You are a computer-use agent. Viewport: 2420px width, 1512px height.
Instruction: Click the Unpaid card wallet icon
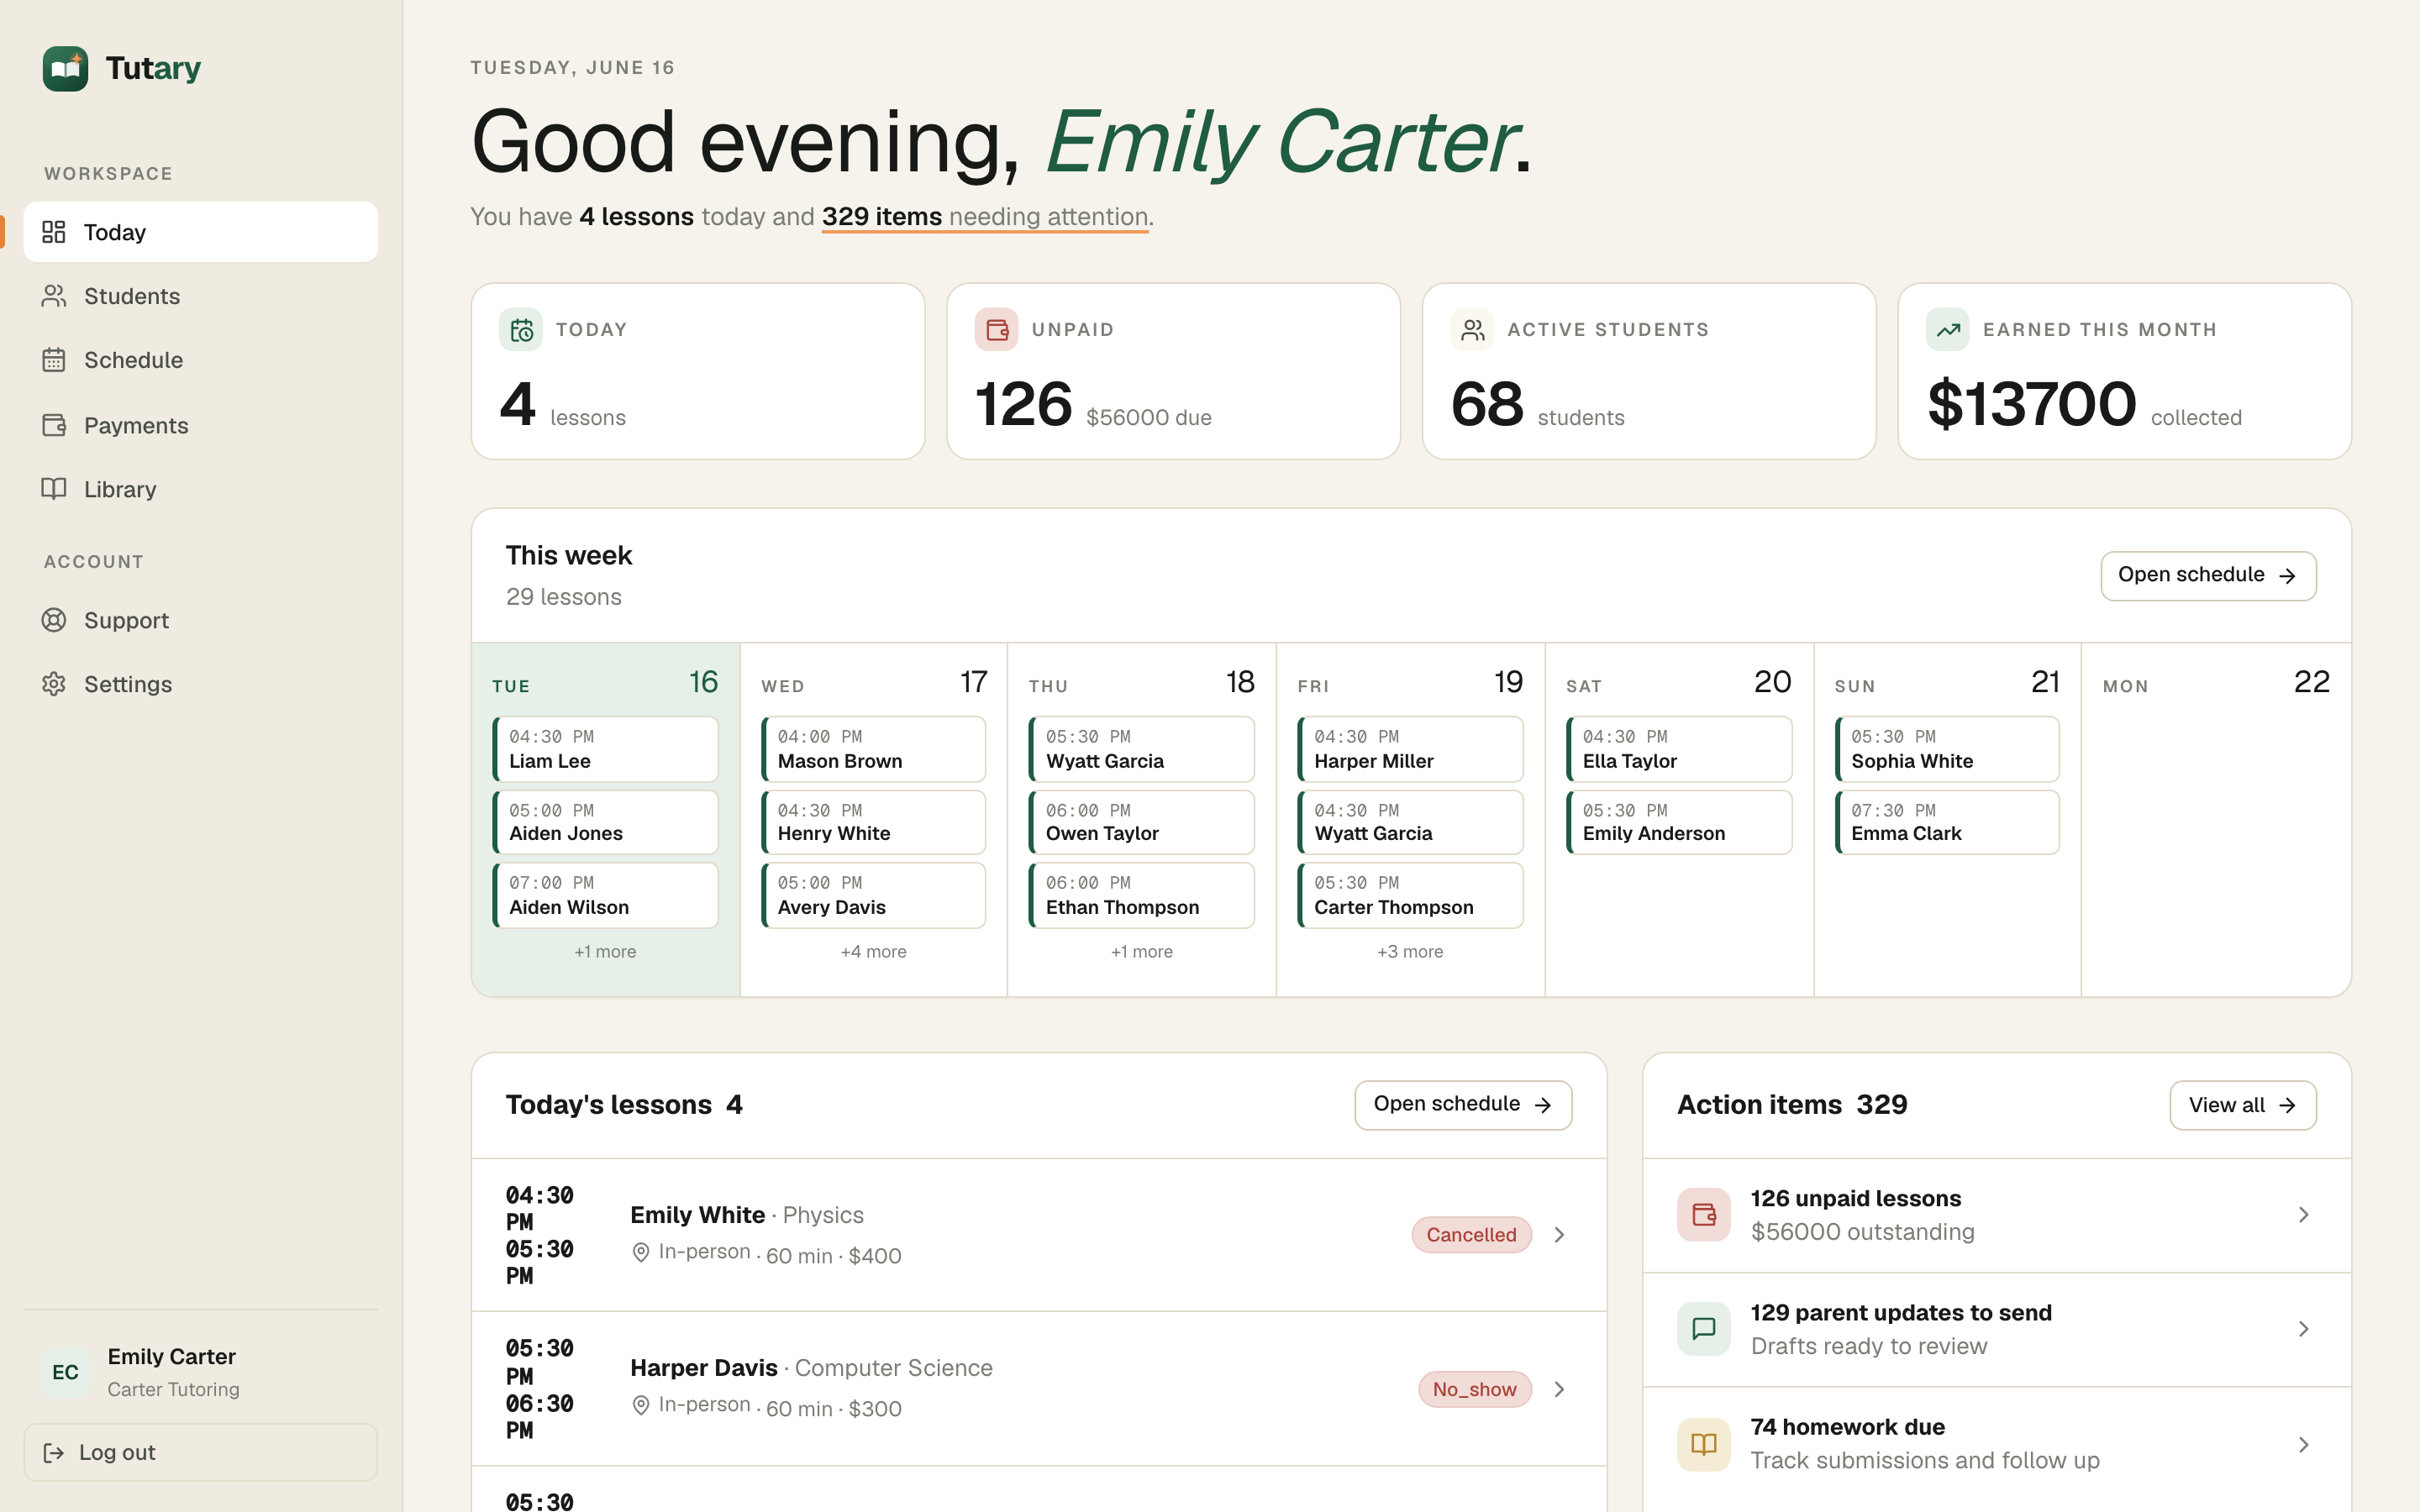(x=997, y=330)
